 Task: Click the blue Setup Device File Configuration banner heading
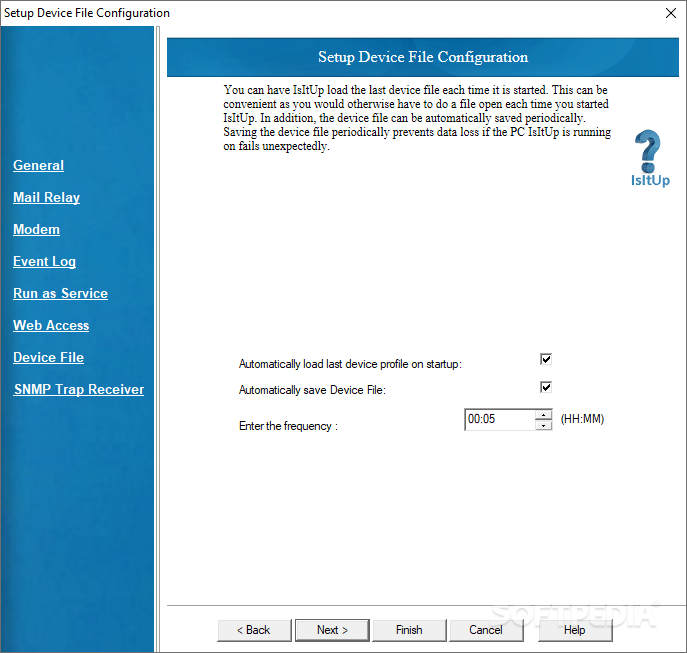(x=423, y=57)
